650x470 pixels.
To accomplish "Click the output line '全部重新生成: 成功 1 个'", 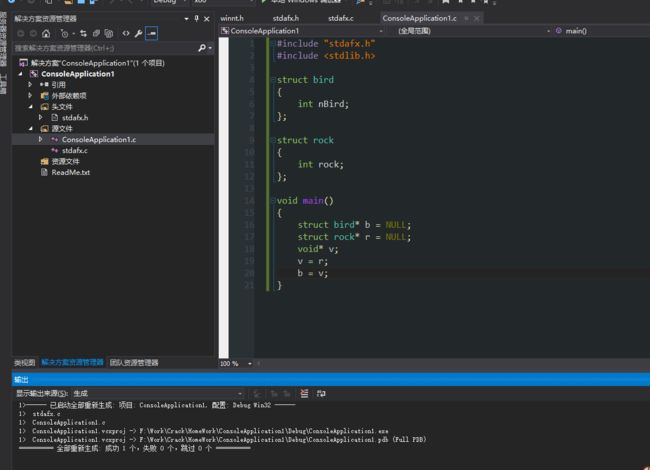I will [134, 448].
